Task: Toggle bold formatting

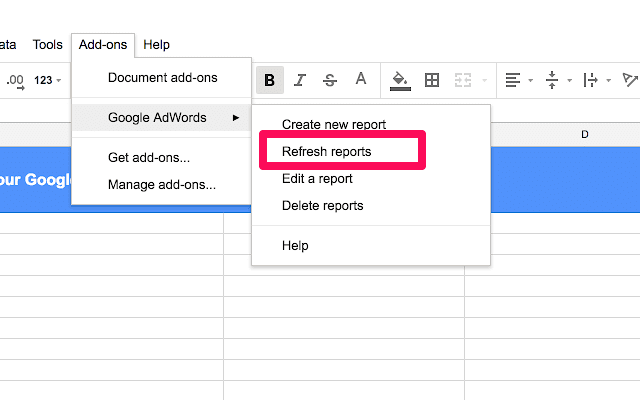Action: [270, 80]
